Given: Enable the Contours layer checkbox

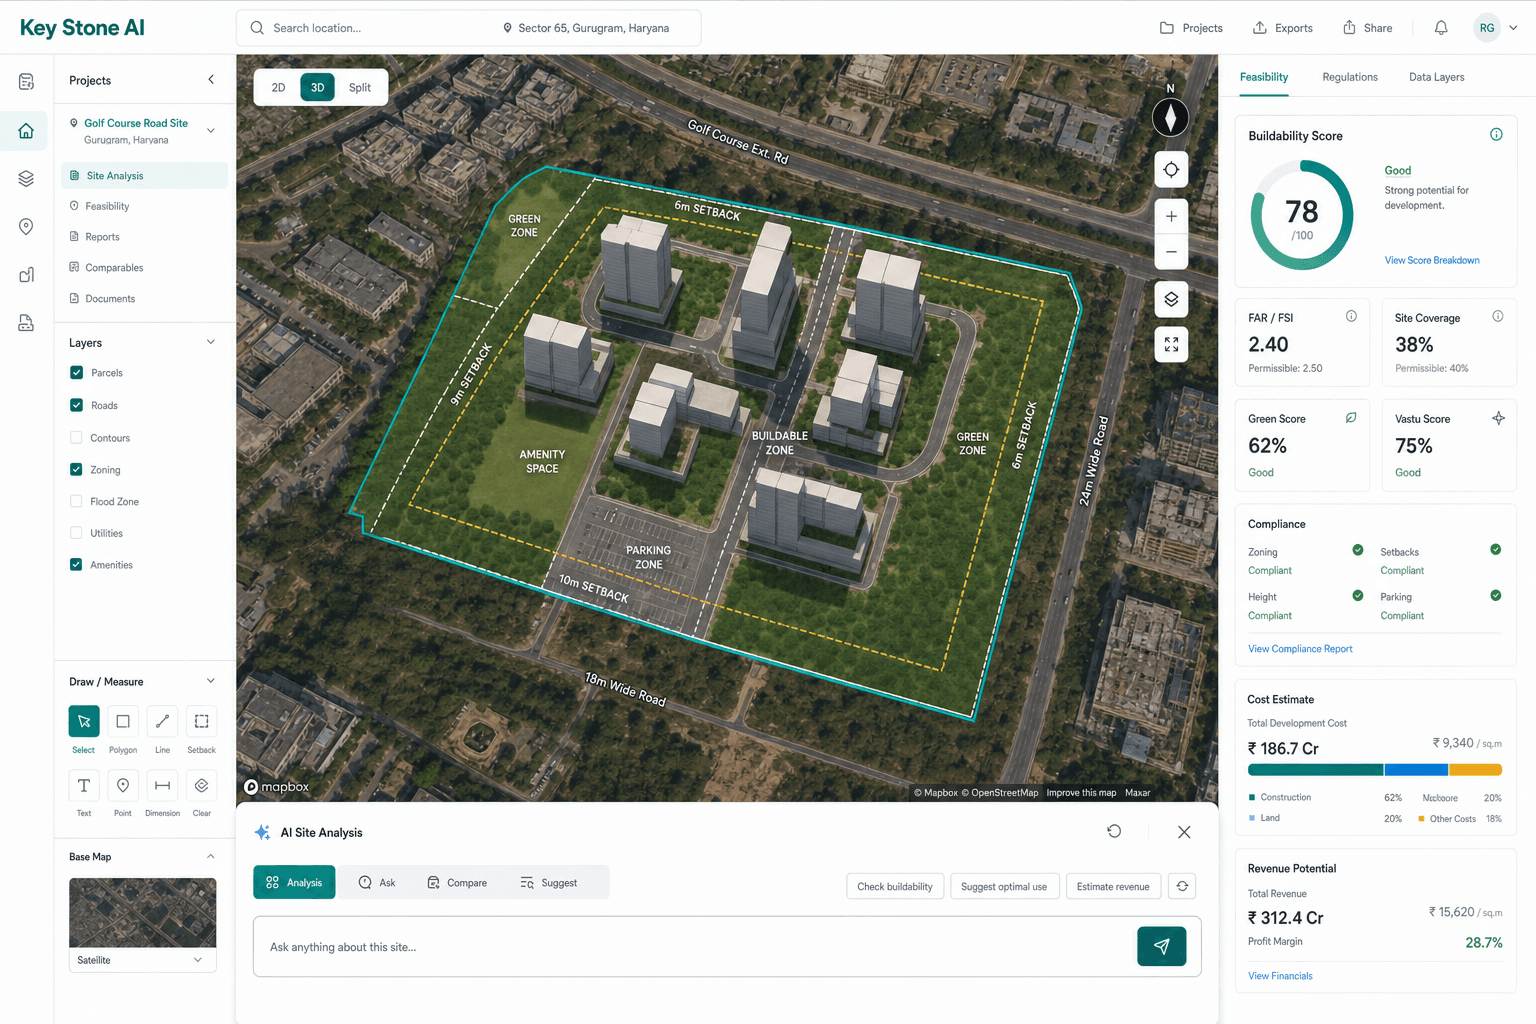Looking at the screenshot, I should click(x=76, y=438).
